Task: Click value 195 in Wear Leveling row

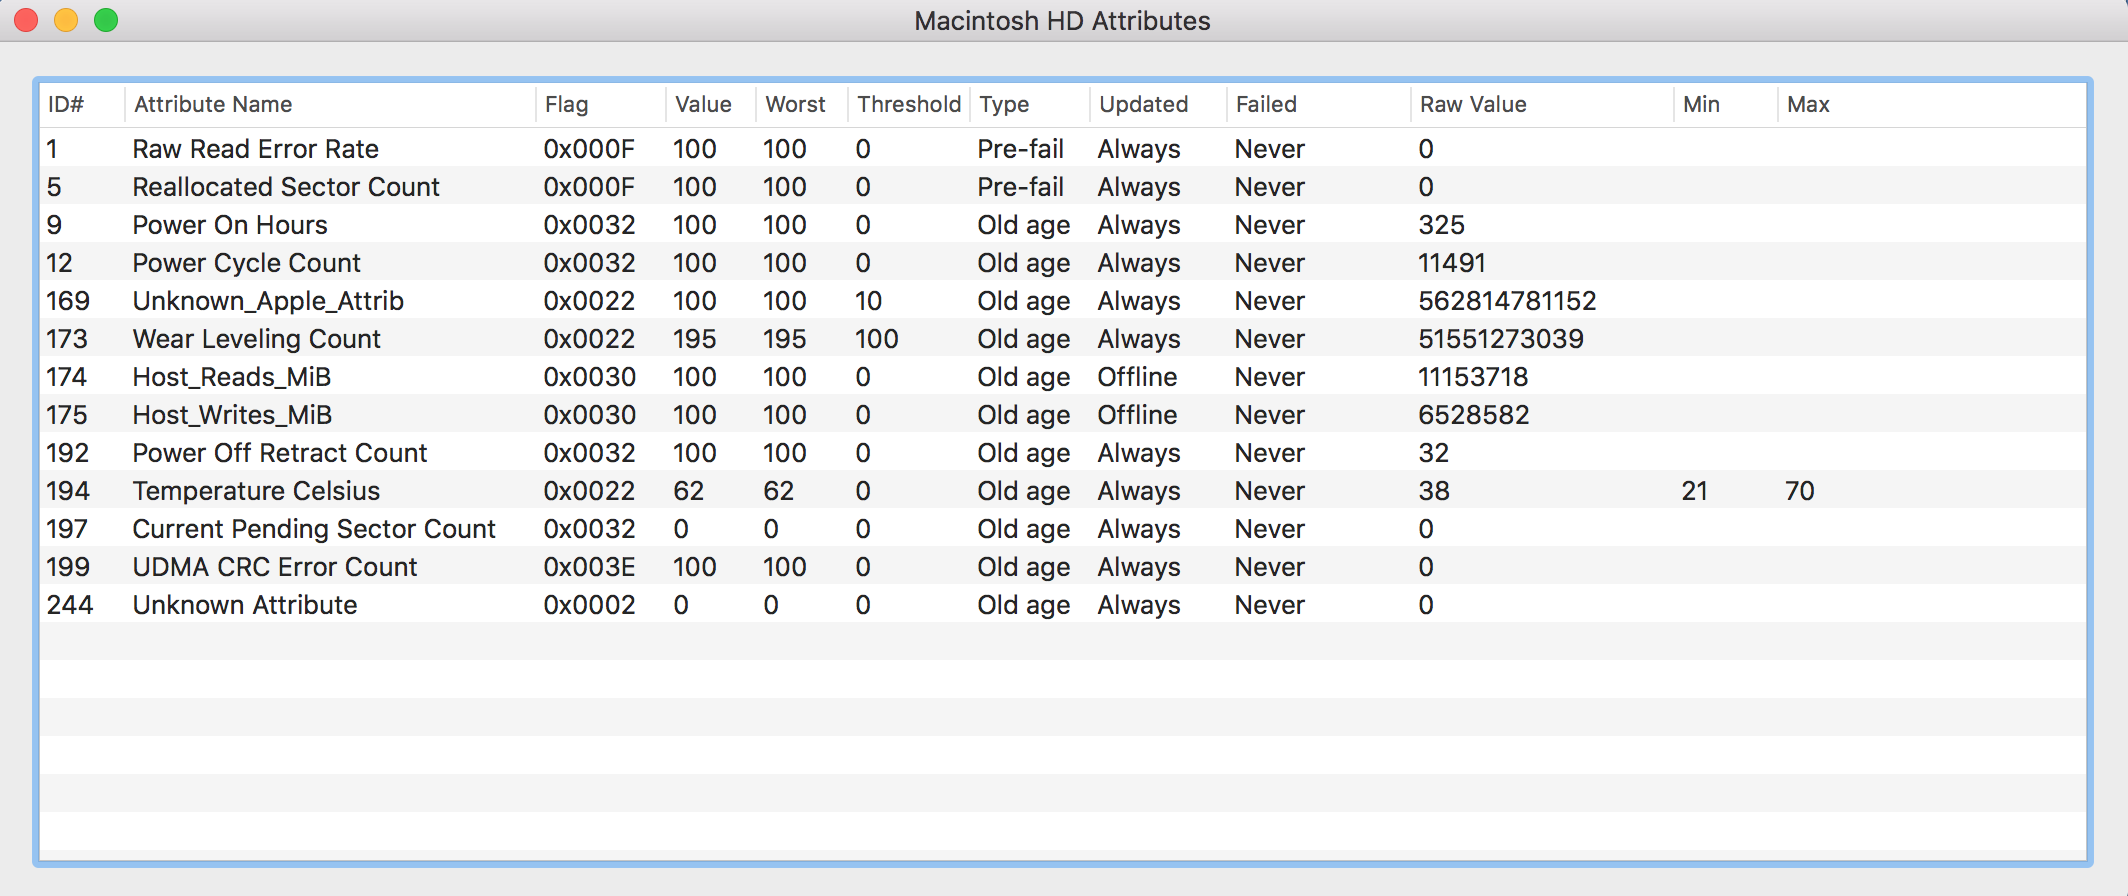Action: pyautogui.click(x=695, y=339)
